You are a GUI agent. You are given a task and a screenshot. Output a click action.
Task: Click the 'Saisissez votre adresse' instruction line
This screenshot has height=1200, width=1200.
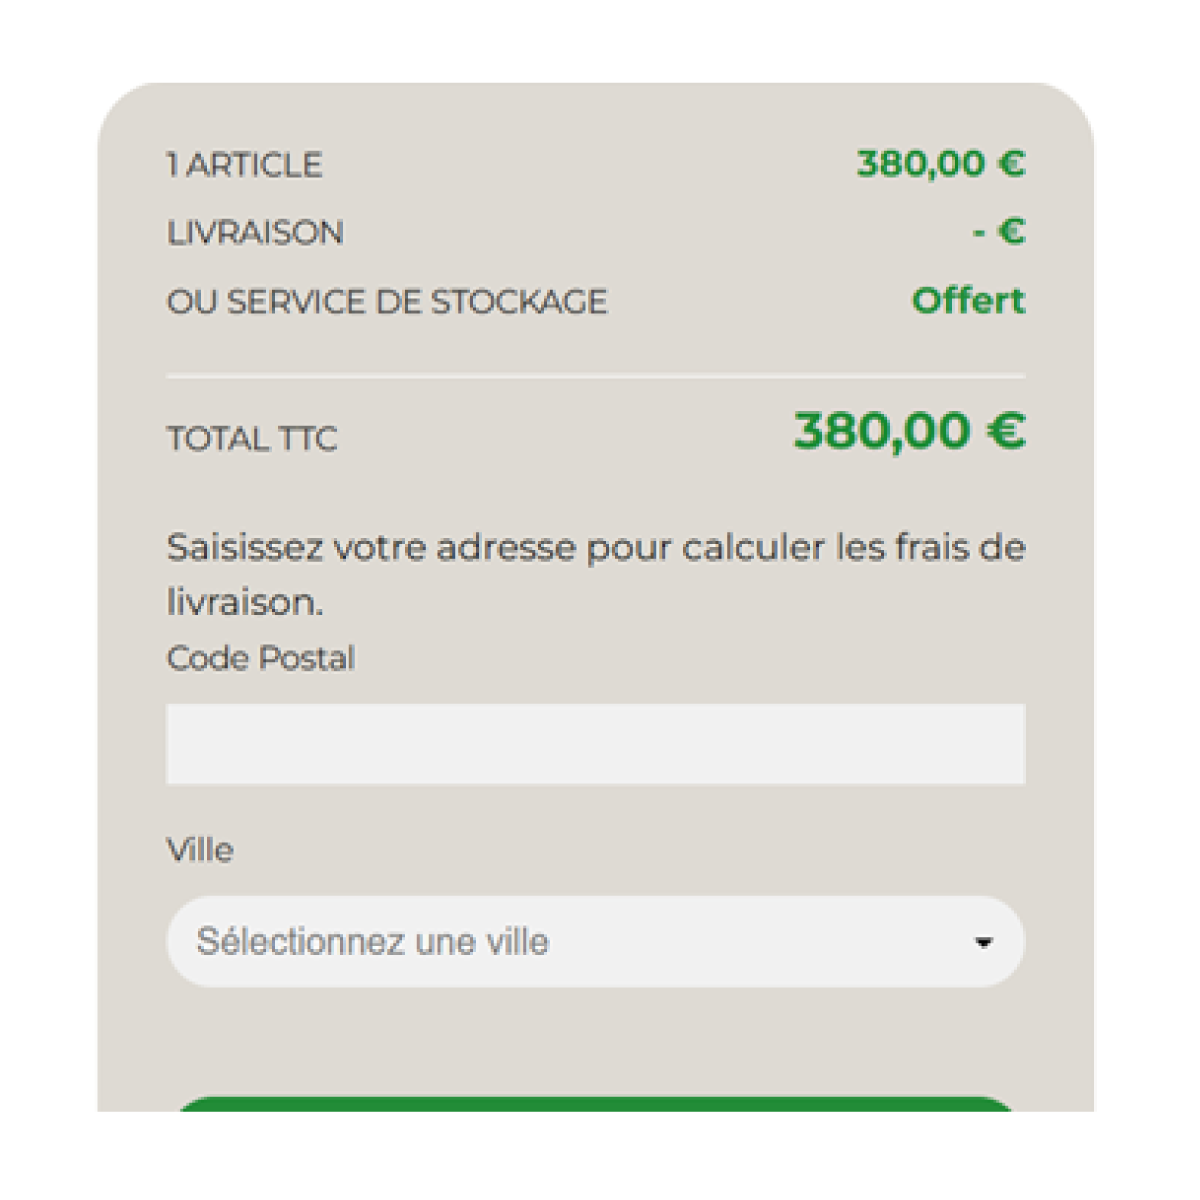595,548
